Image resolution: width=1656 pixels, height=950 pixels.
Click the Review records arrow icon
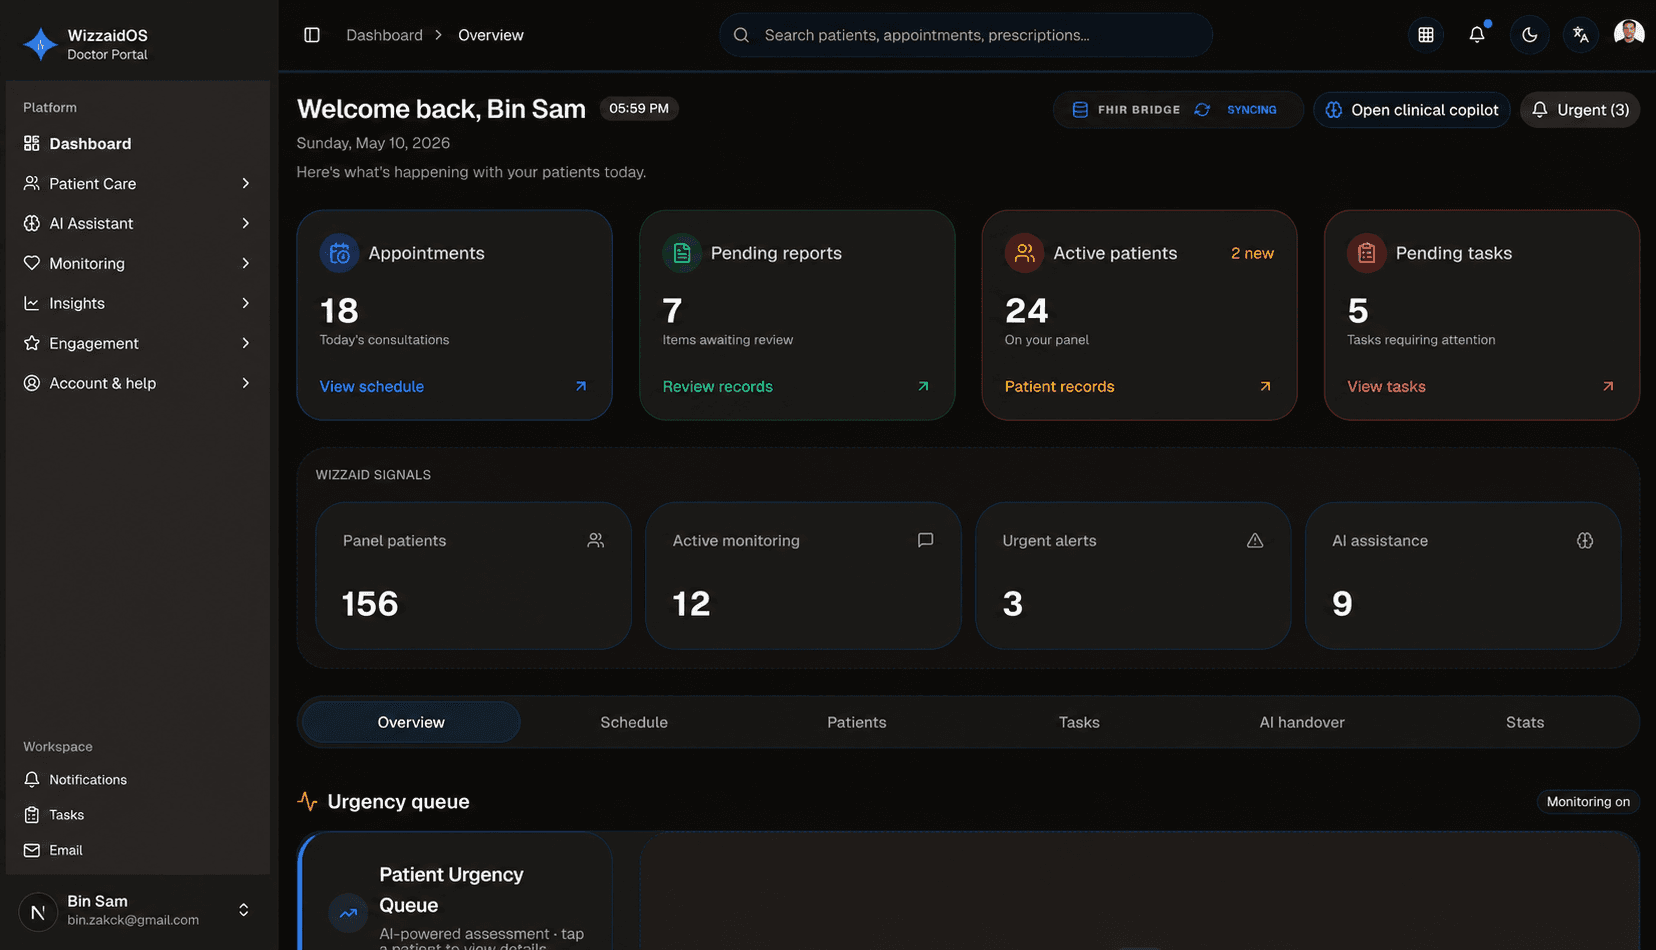(923, 386)
